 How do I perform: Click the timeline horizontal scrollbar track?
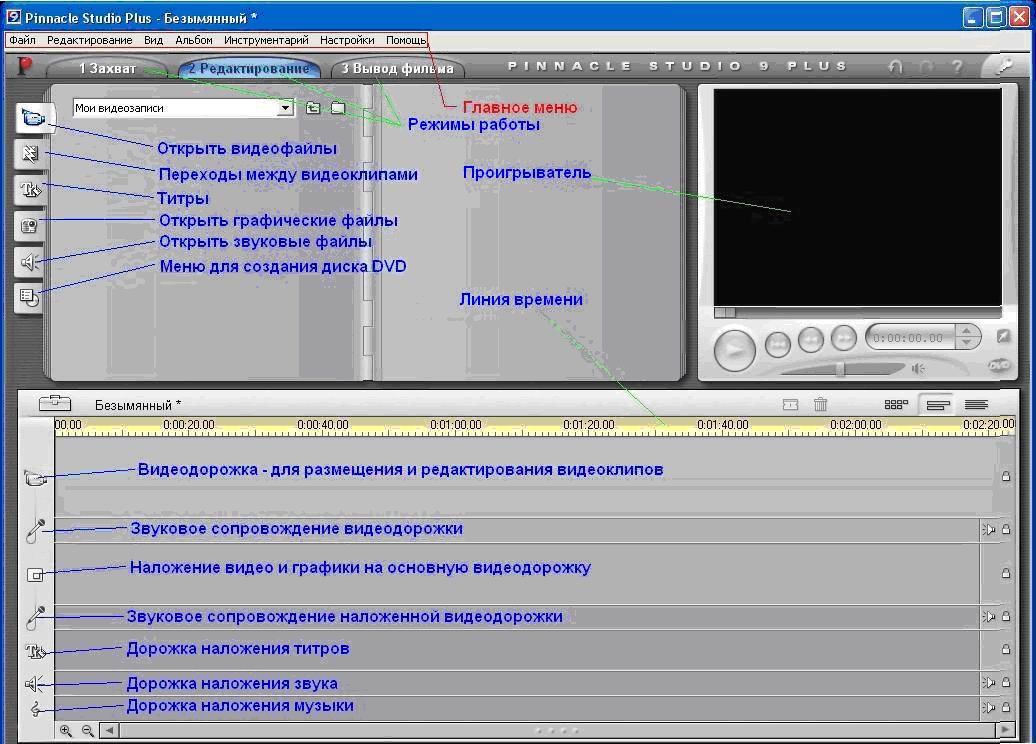558,730
